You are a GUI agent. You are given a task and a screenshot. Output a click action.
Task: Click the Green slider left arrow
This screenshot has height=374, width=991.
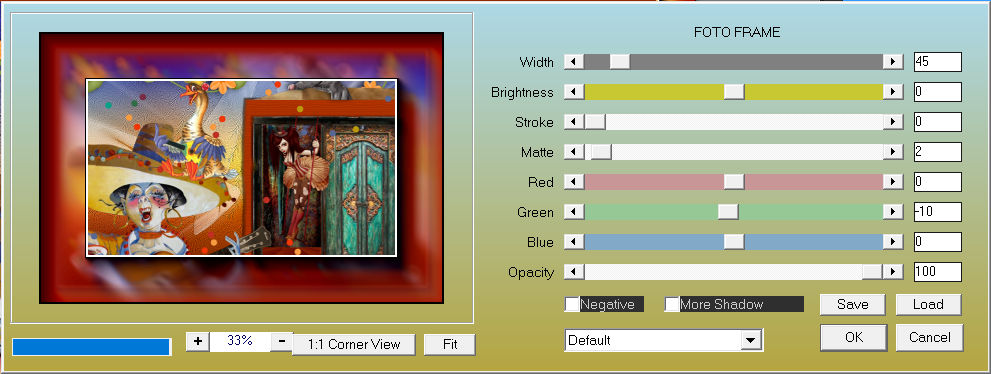(x=574, y=212)
